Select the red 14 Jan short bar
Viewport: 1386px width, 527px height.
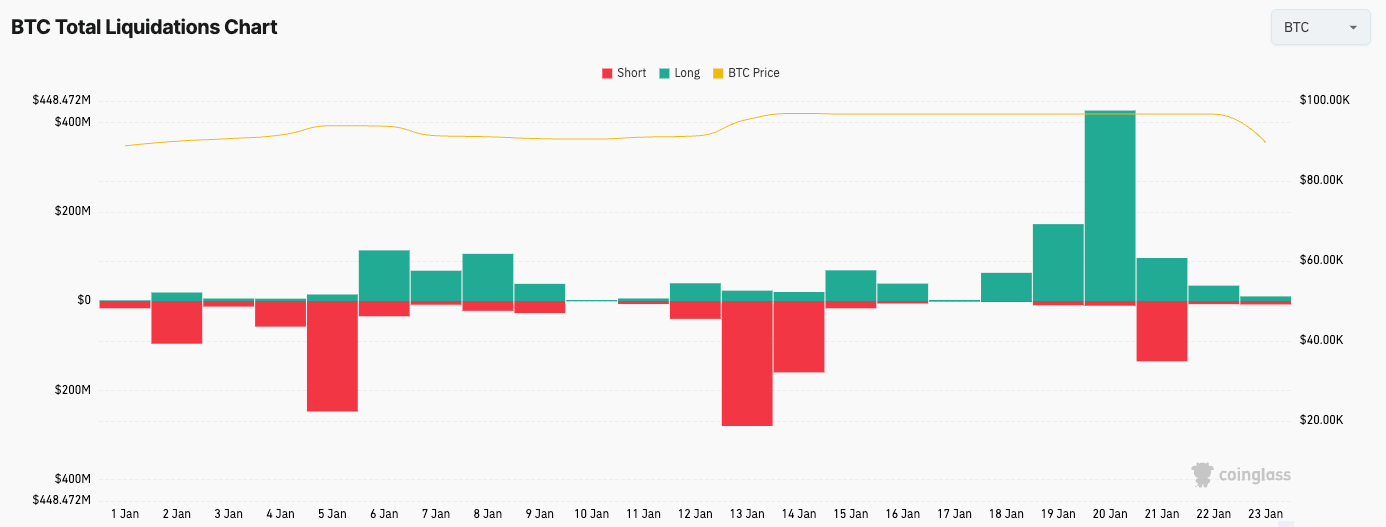pyautogui.click(x=799, y=336)
